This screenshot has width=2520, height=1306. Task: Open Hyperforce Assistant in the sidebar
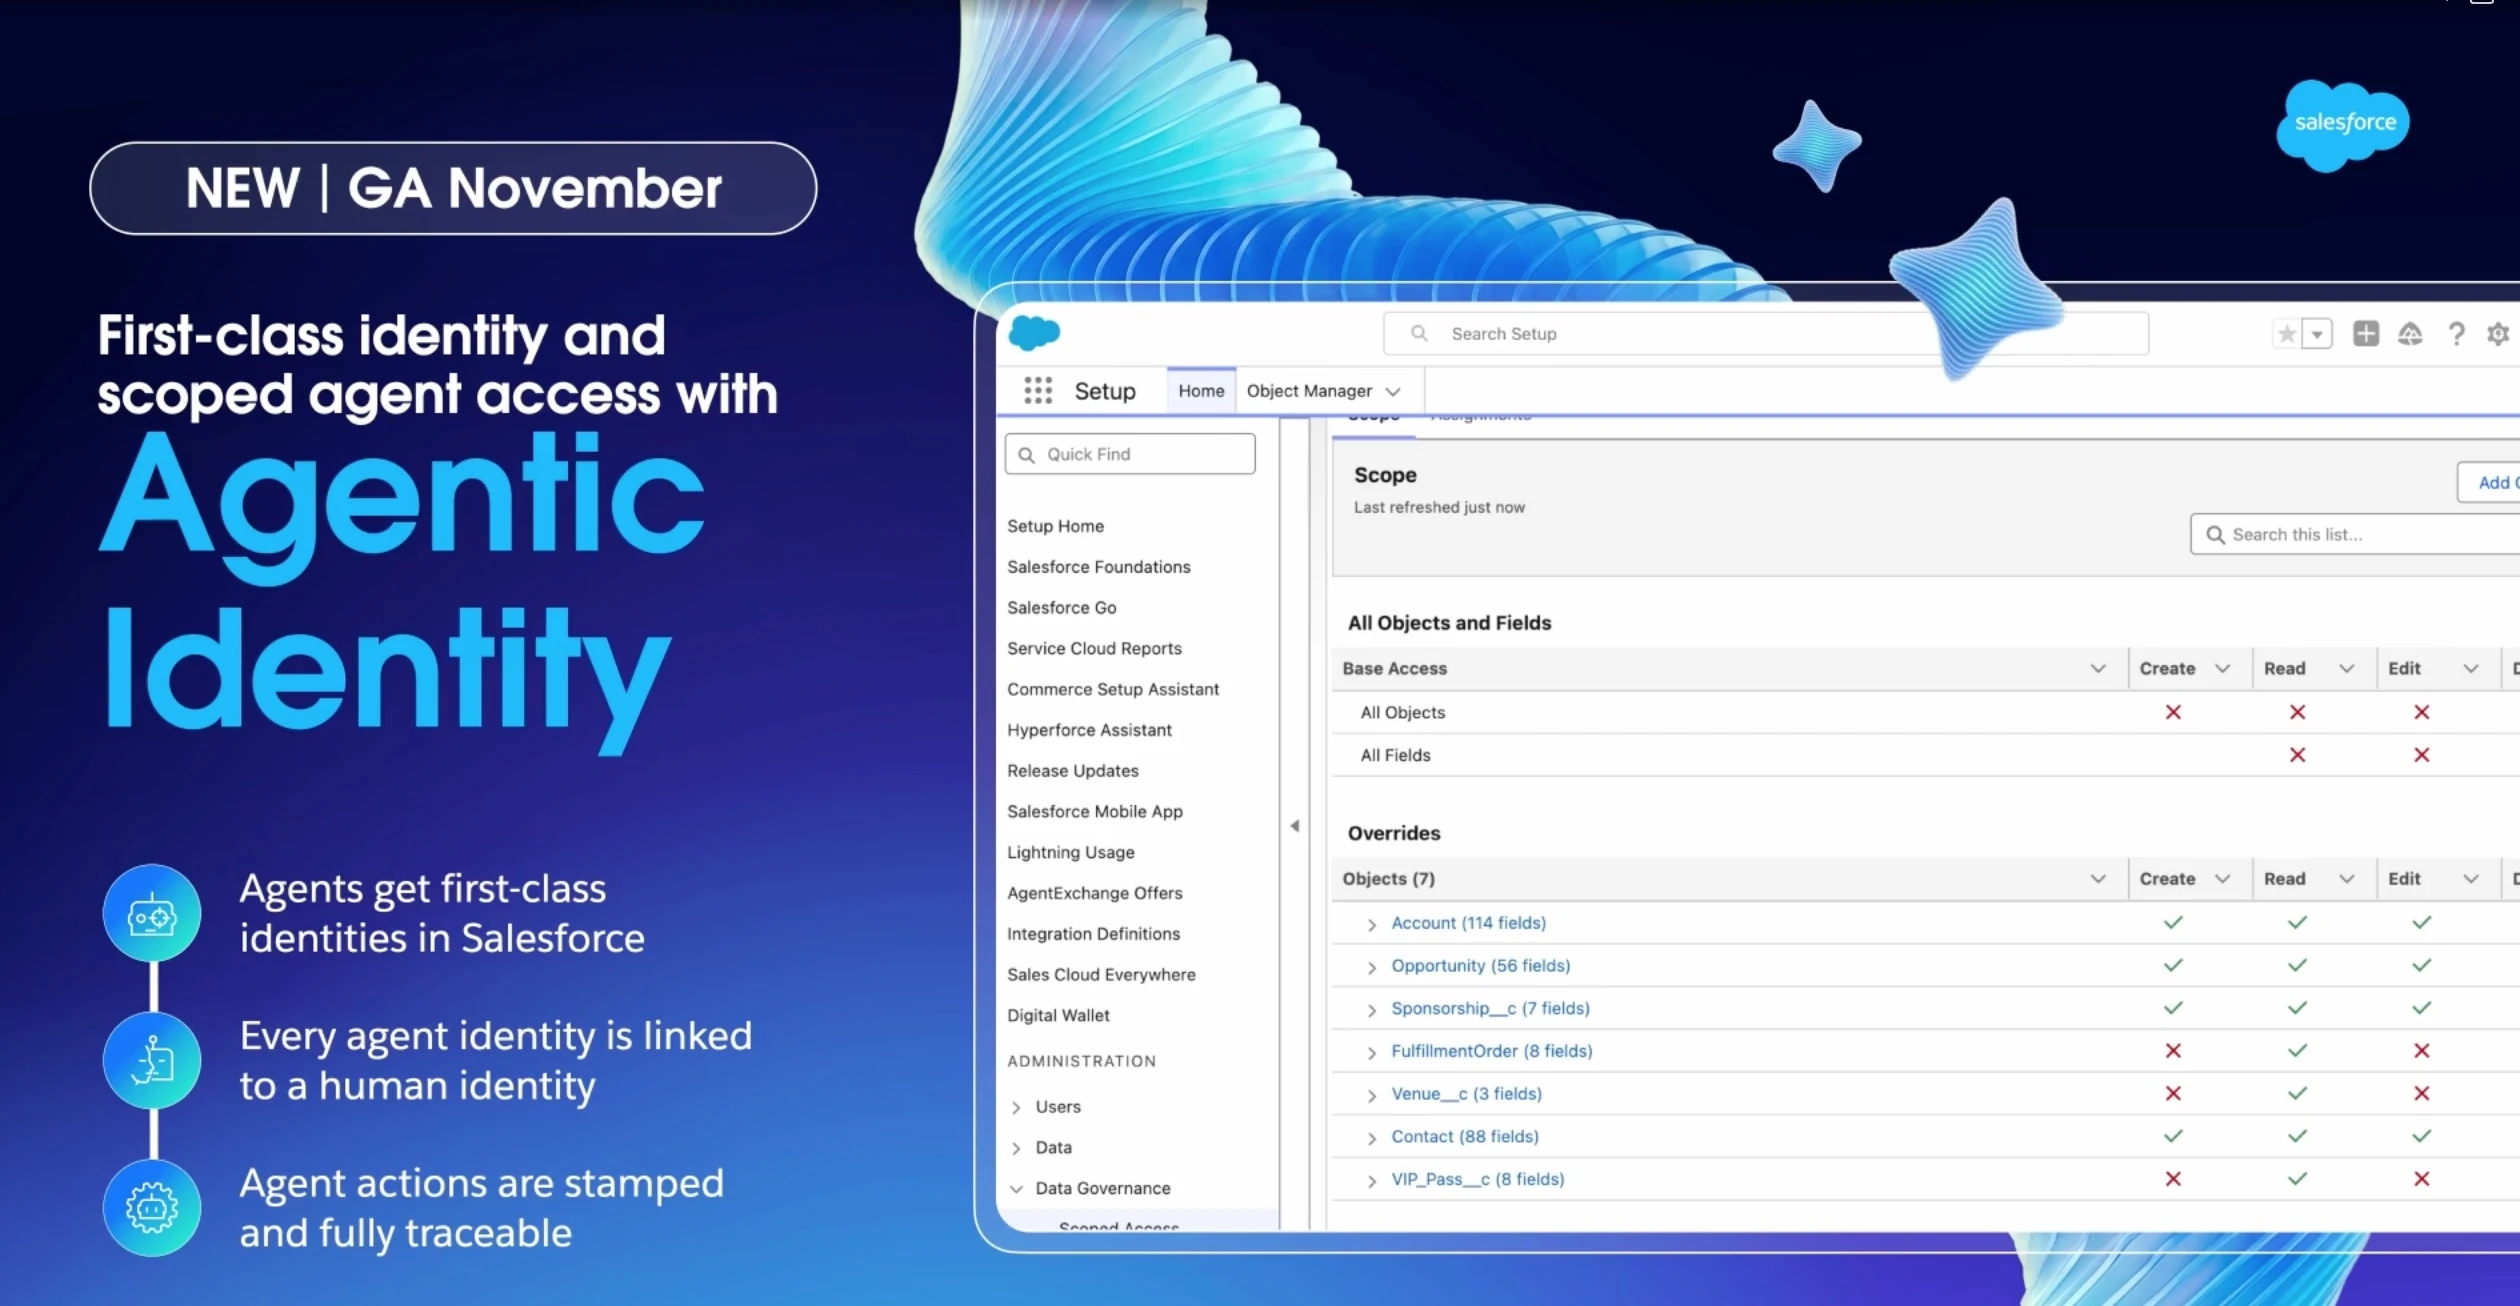coord(1089,730)
